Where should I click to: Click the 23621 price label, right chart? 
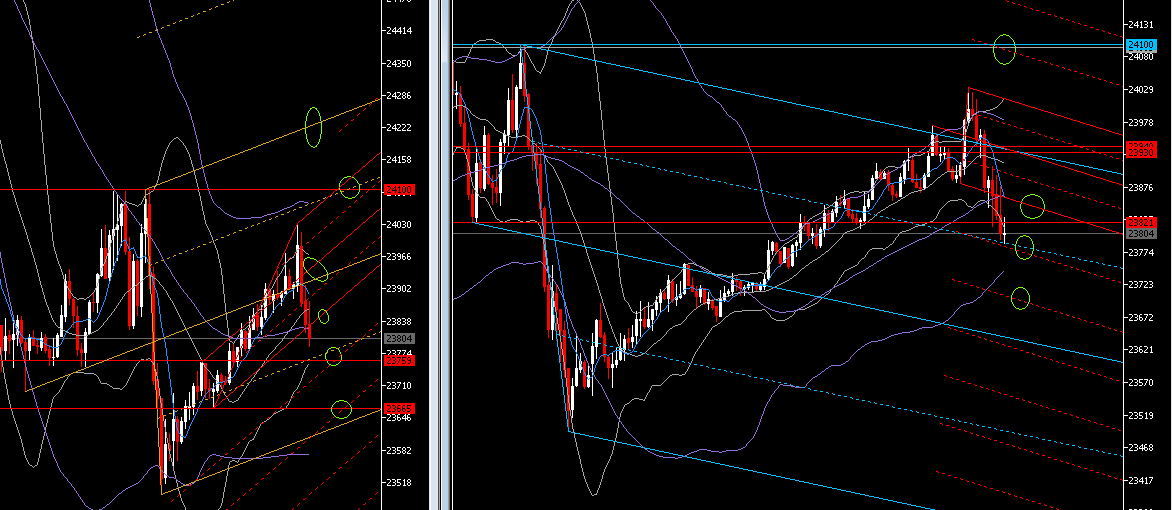1142,350
